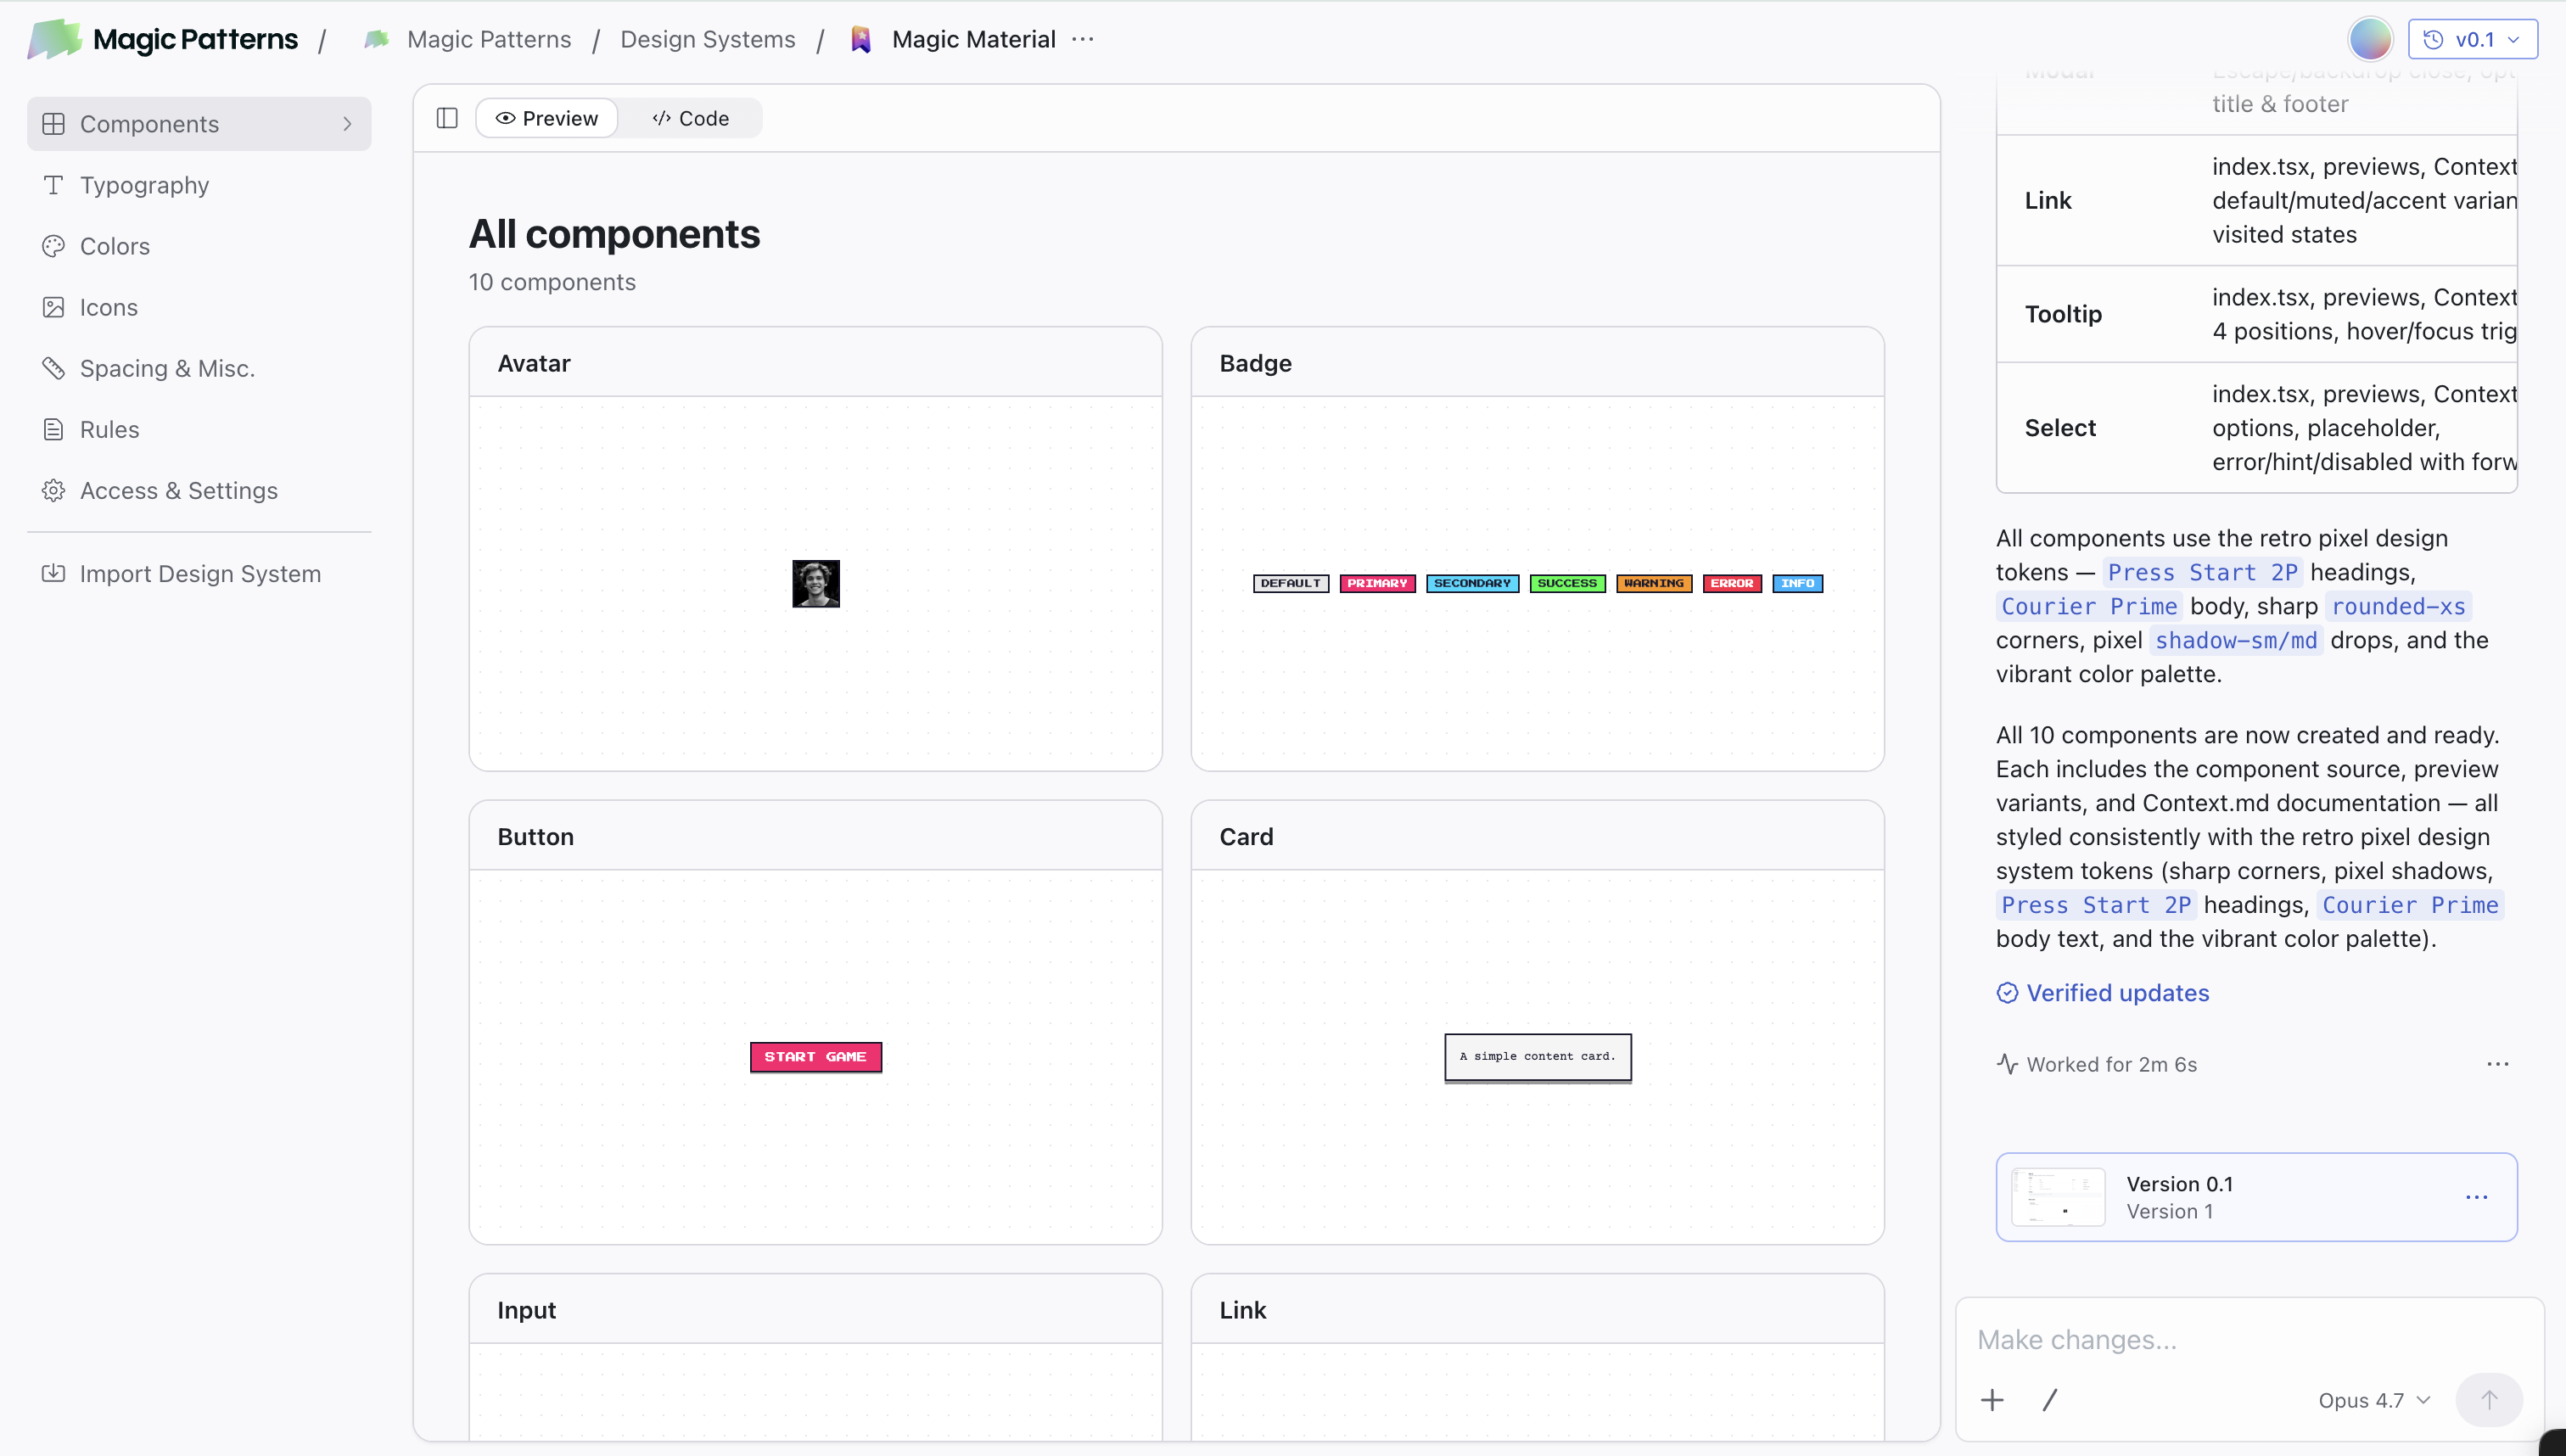2566x1456 pixels.
Task: Open the Avatar component card
Action: coord(816,549)
